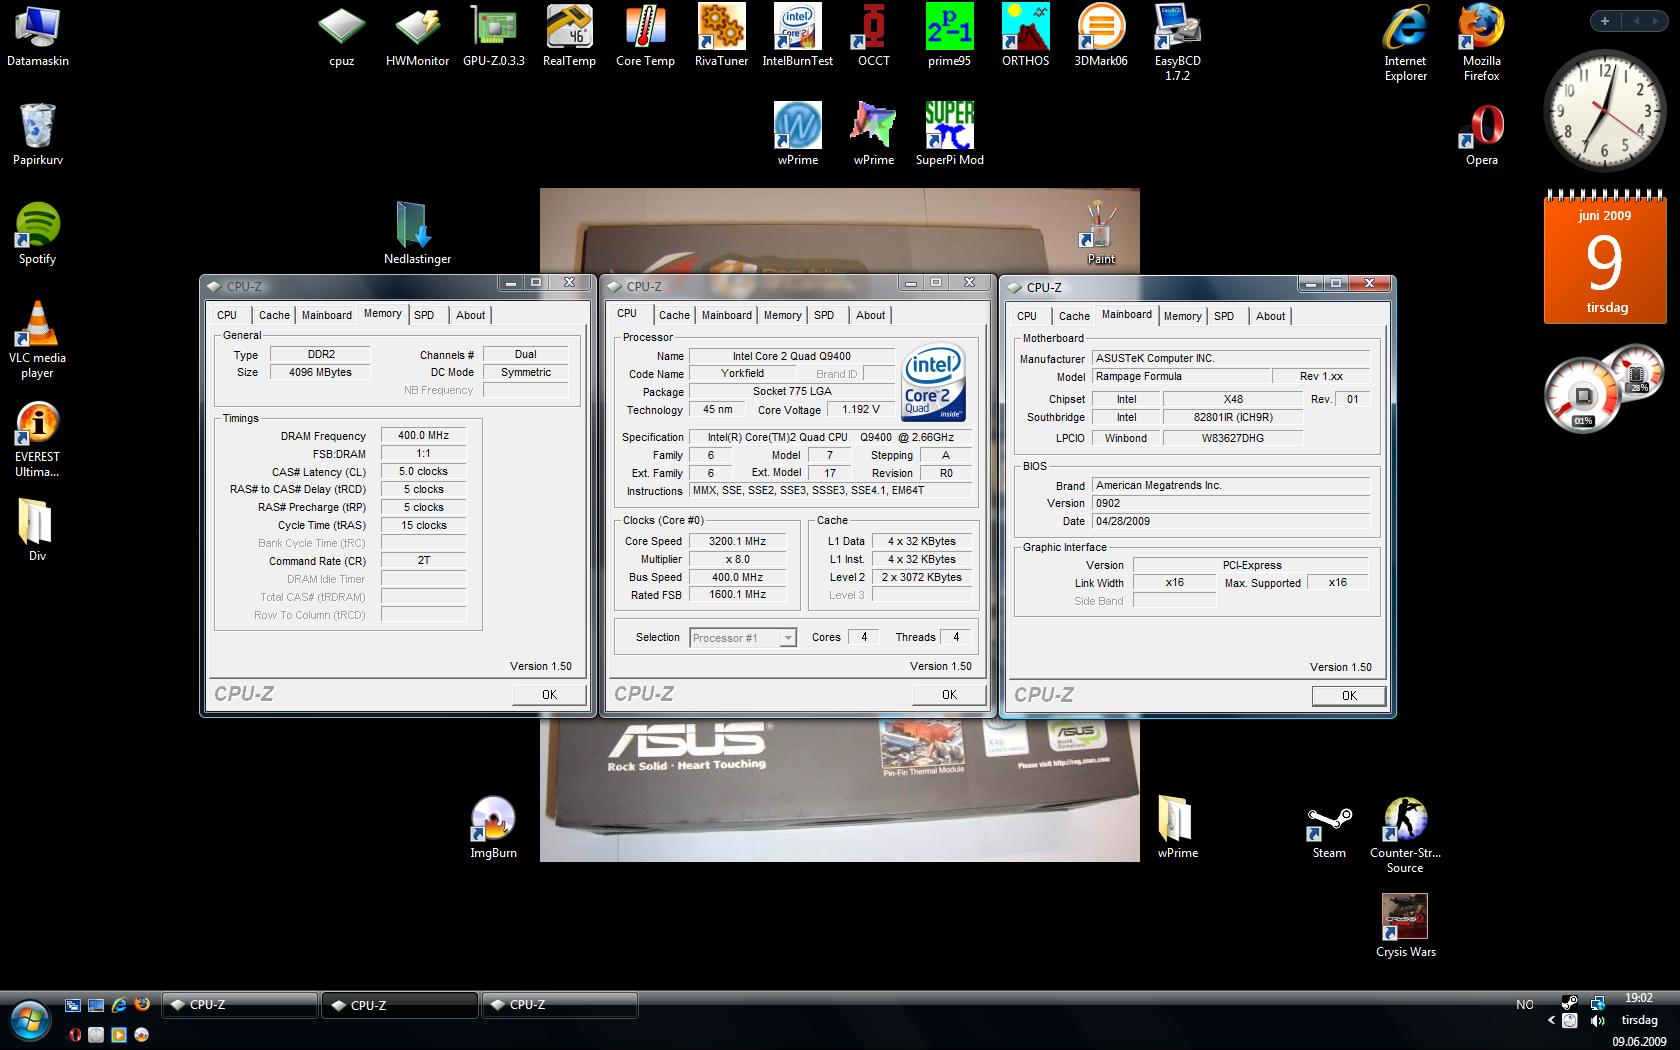The width and height of the screenshot is (1680, 1050).
Task: Select the CPU tab in the left CPU-Z window
Action: 227,315
